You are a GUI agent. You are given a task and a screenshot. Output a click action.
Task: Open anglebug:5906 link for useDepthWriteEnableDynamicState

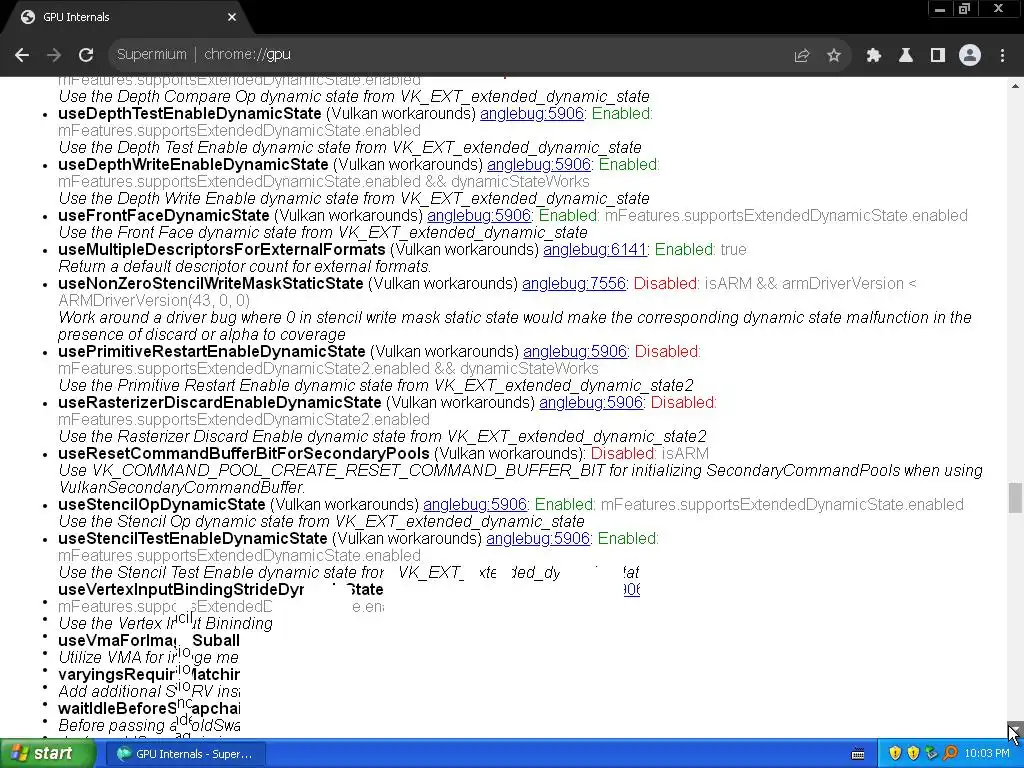(x=539, y=165)
